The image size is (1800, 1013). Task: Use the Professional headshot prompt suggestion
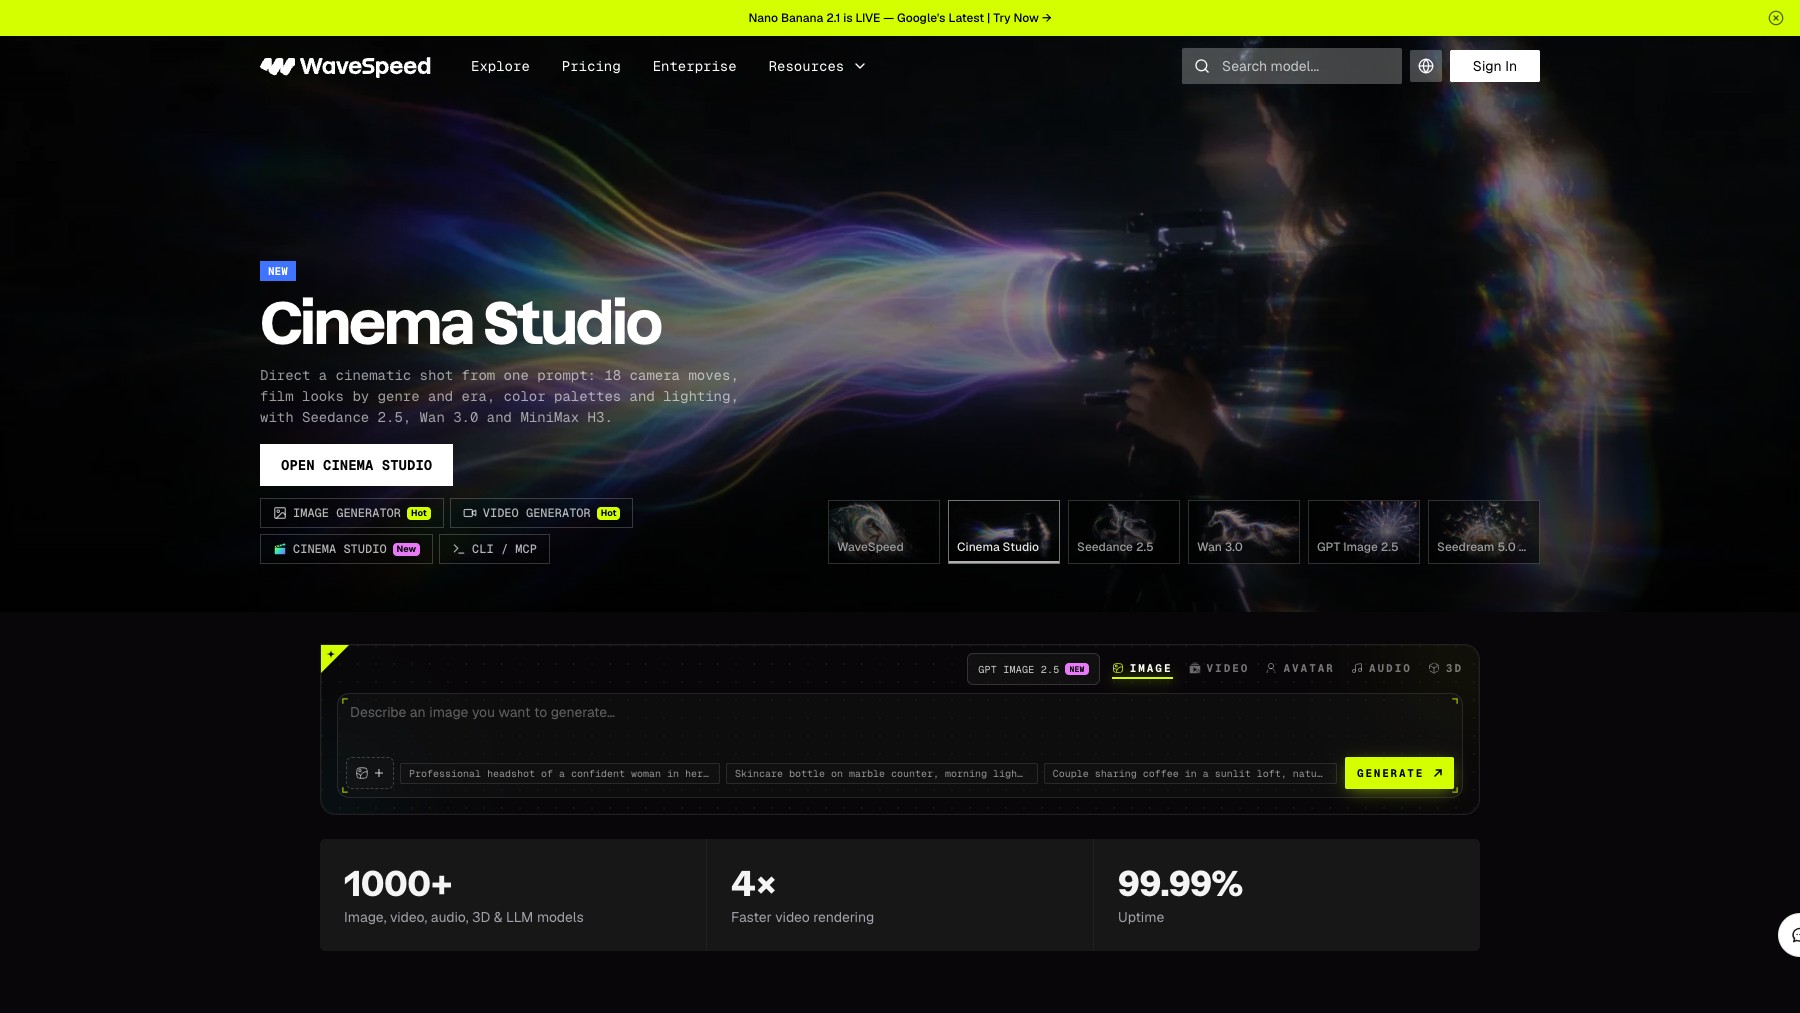click(560, 774)
